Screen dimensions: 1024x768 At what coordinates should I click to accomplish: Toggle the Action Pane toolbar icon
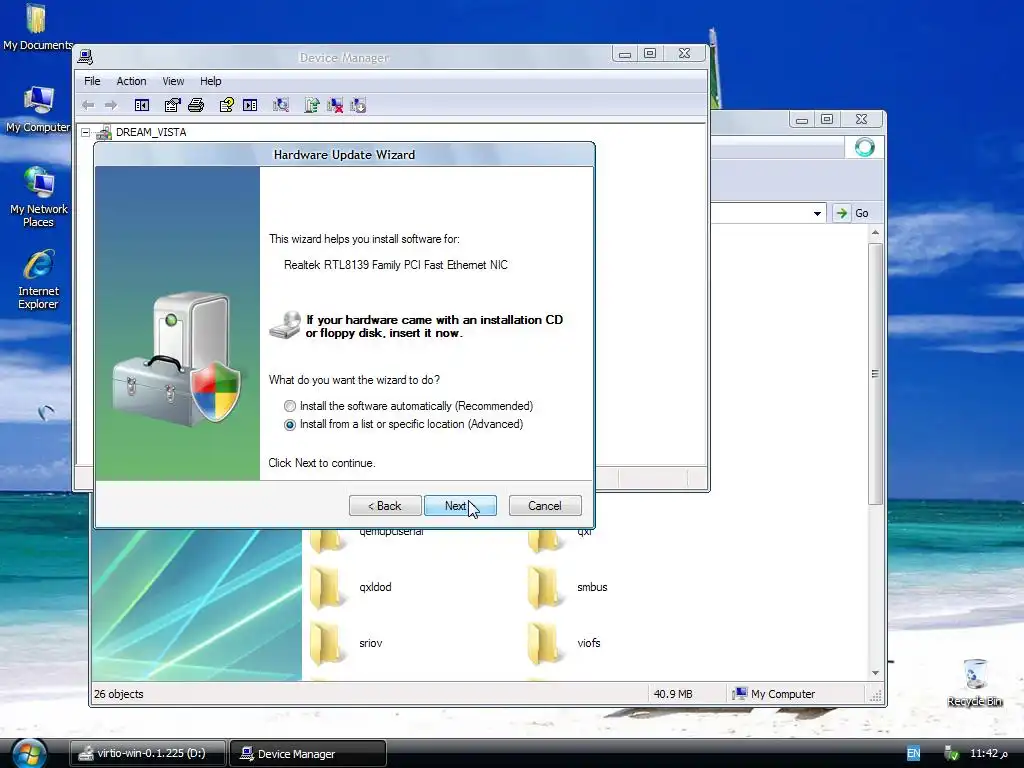(250, 105)
